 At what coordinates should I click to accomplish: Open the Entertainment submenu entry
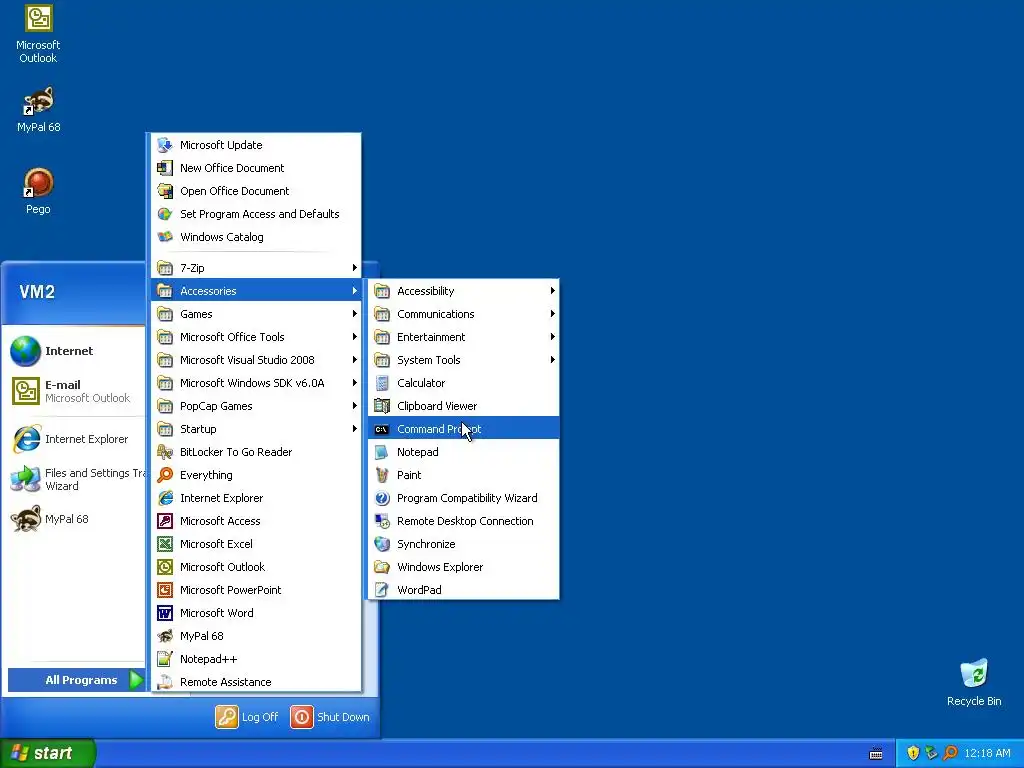pos(464,336)
